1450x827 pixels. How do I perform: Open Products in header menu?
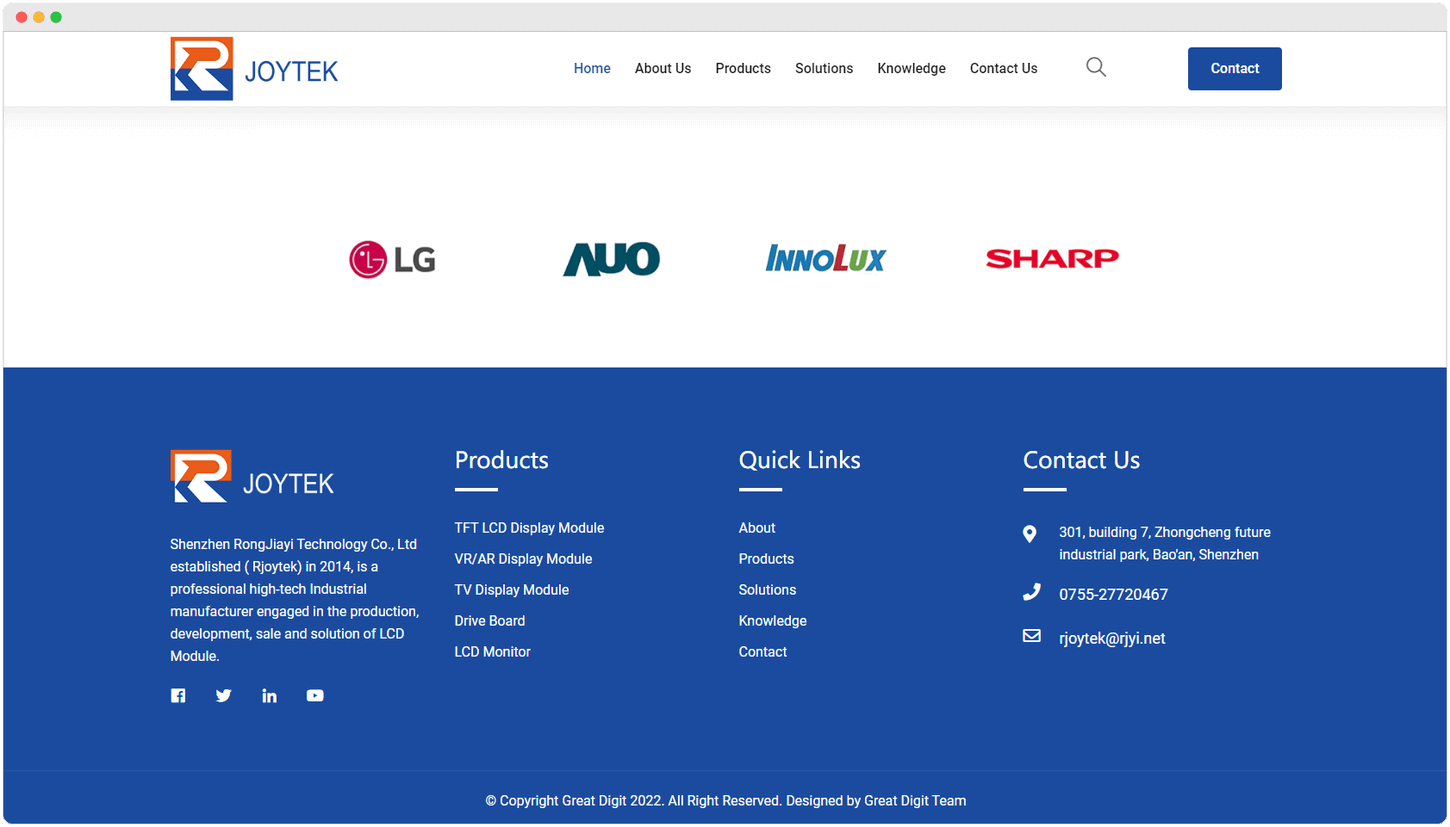pos(743,69)
